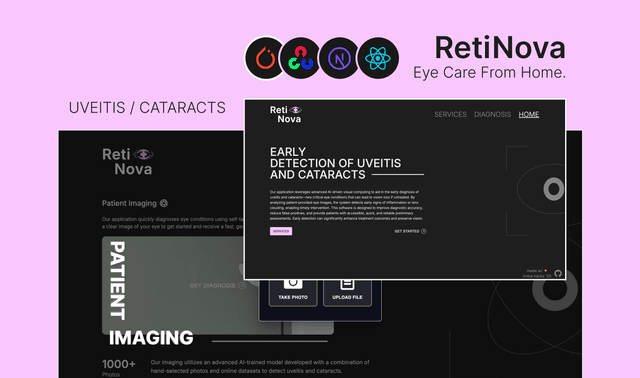
Task: Click the TAKE PHOTO button
Action: point(293,293)
